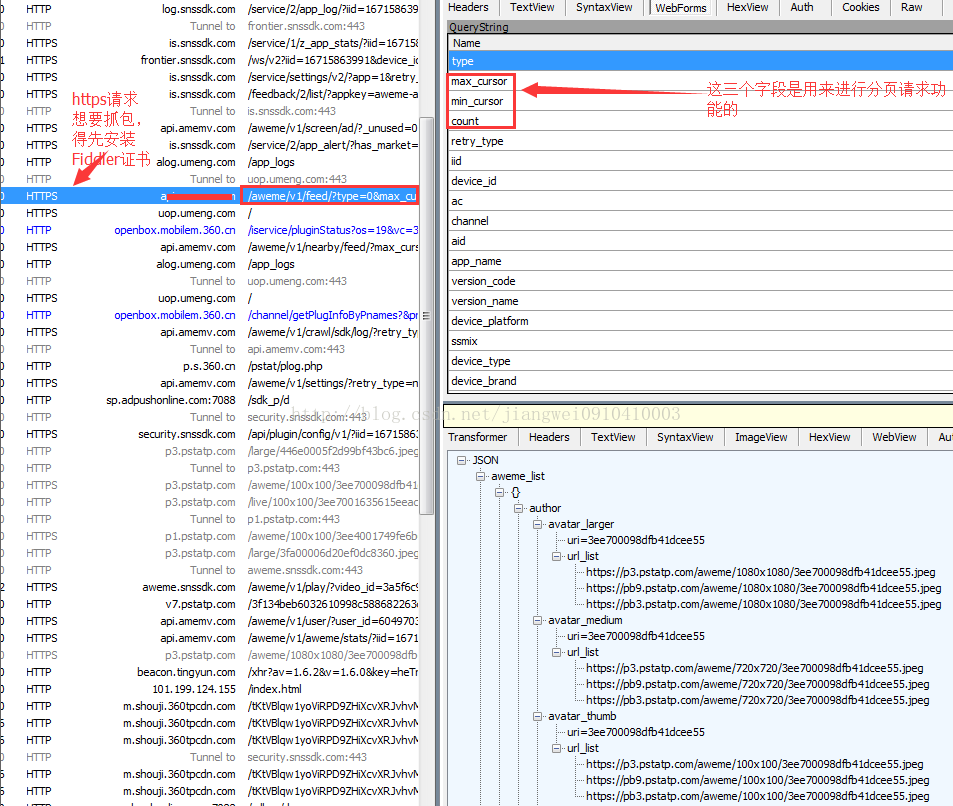The height and width of the screenshot is (806, 953).
Task: Select the max_cursor parameter row
Action: click(701, 81)
